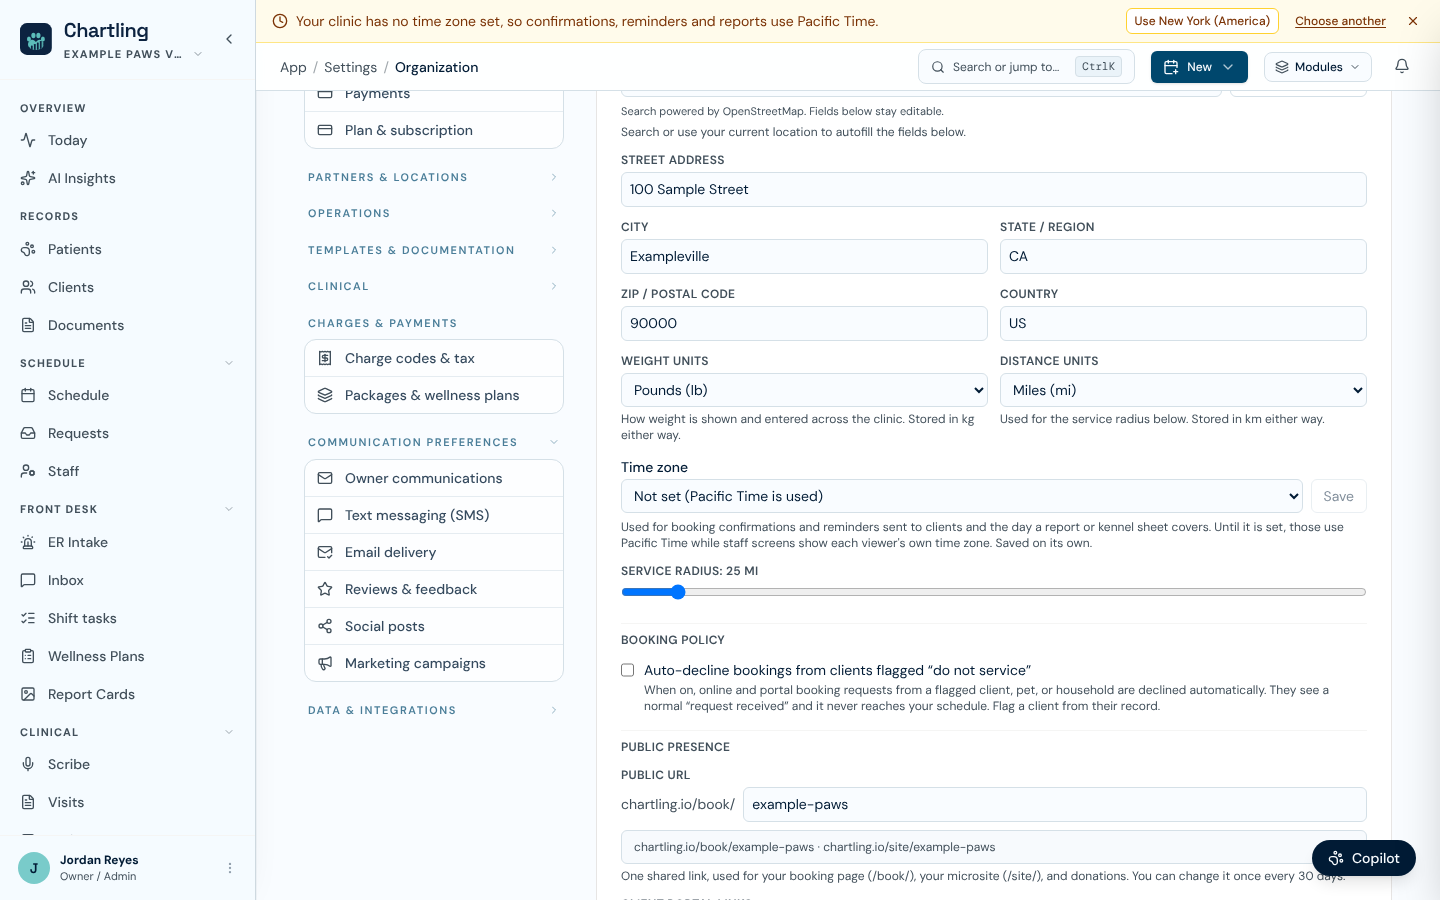Viewport: 1440px width, 900px height.
Task: Click the ER Intake siren icon
Action: 28,543
